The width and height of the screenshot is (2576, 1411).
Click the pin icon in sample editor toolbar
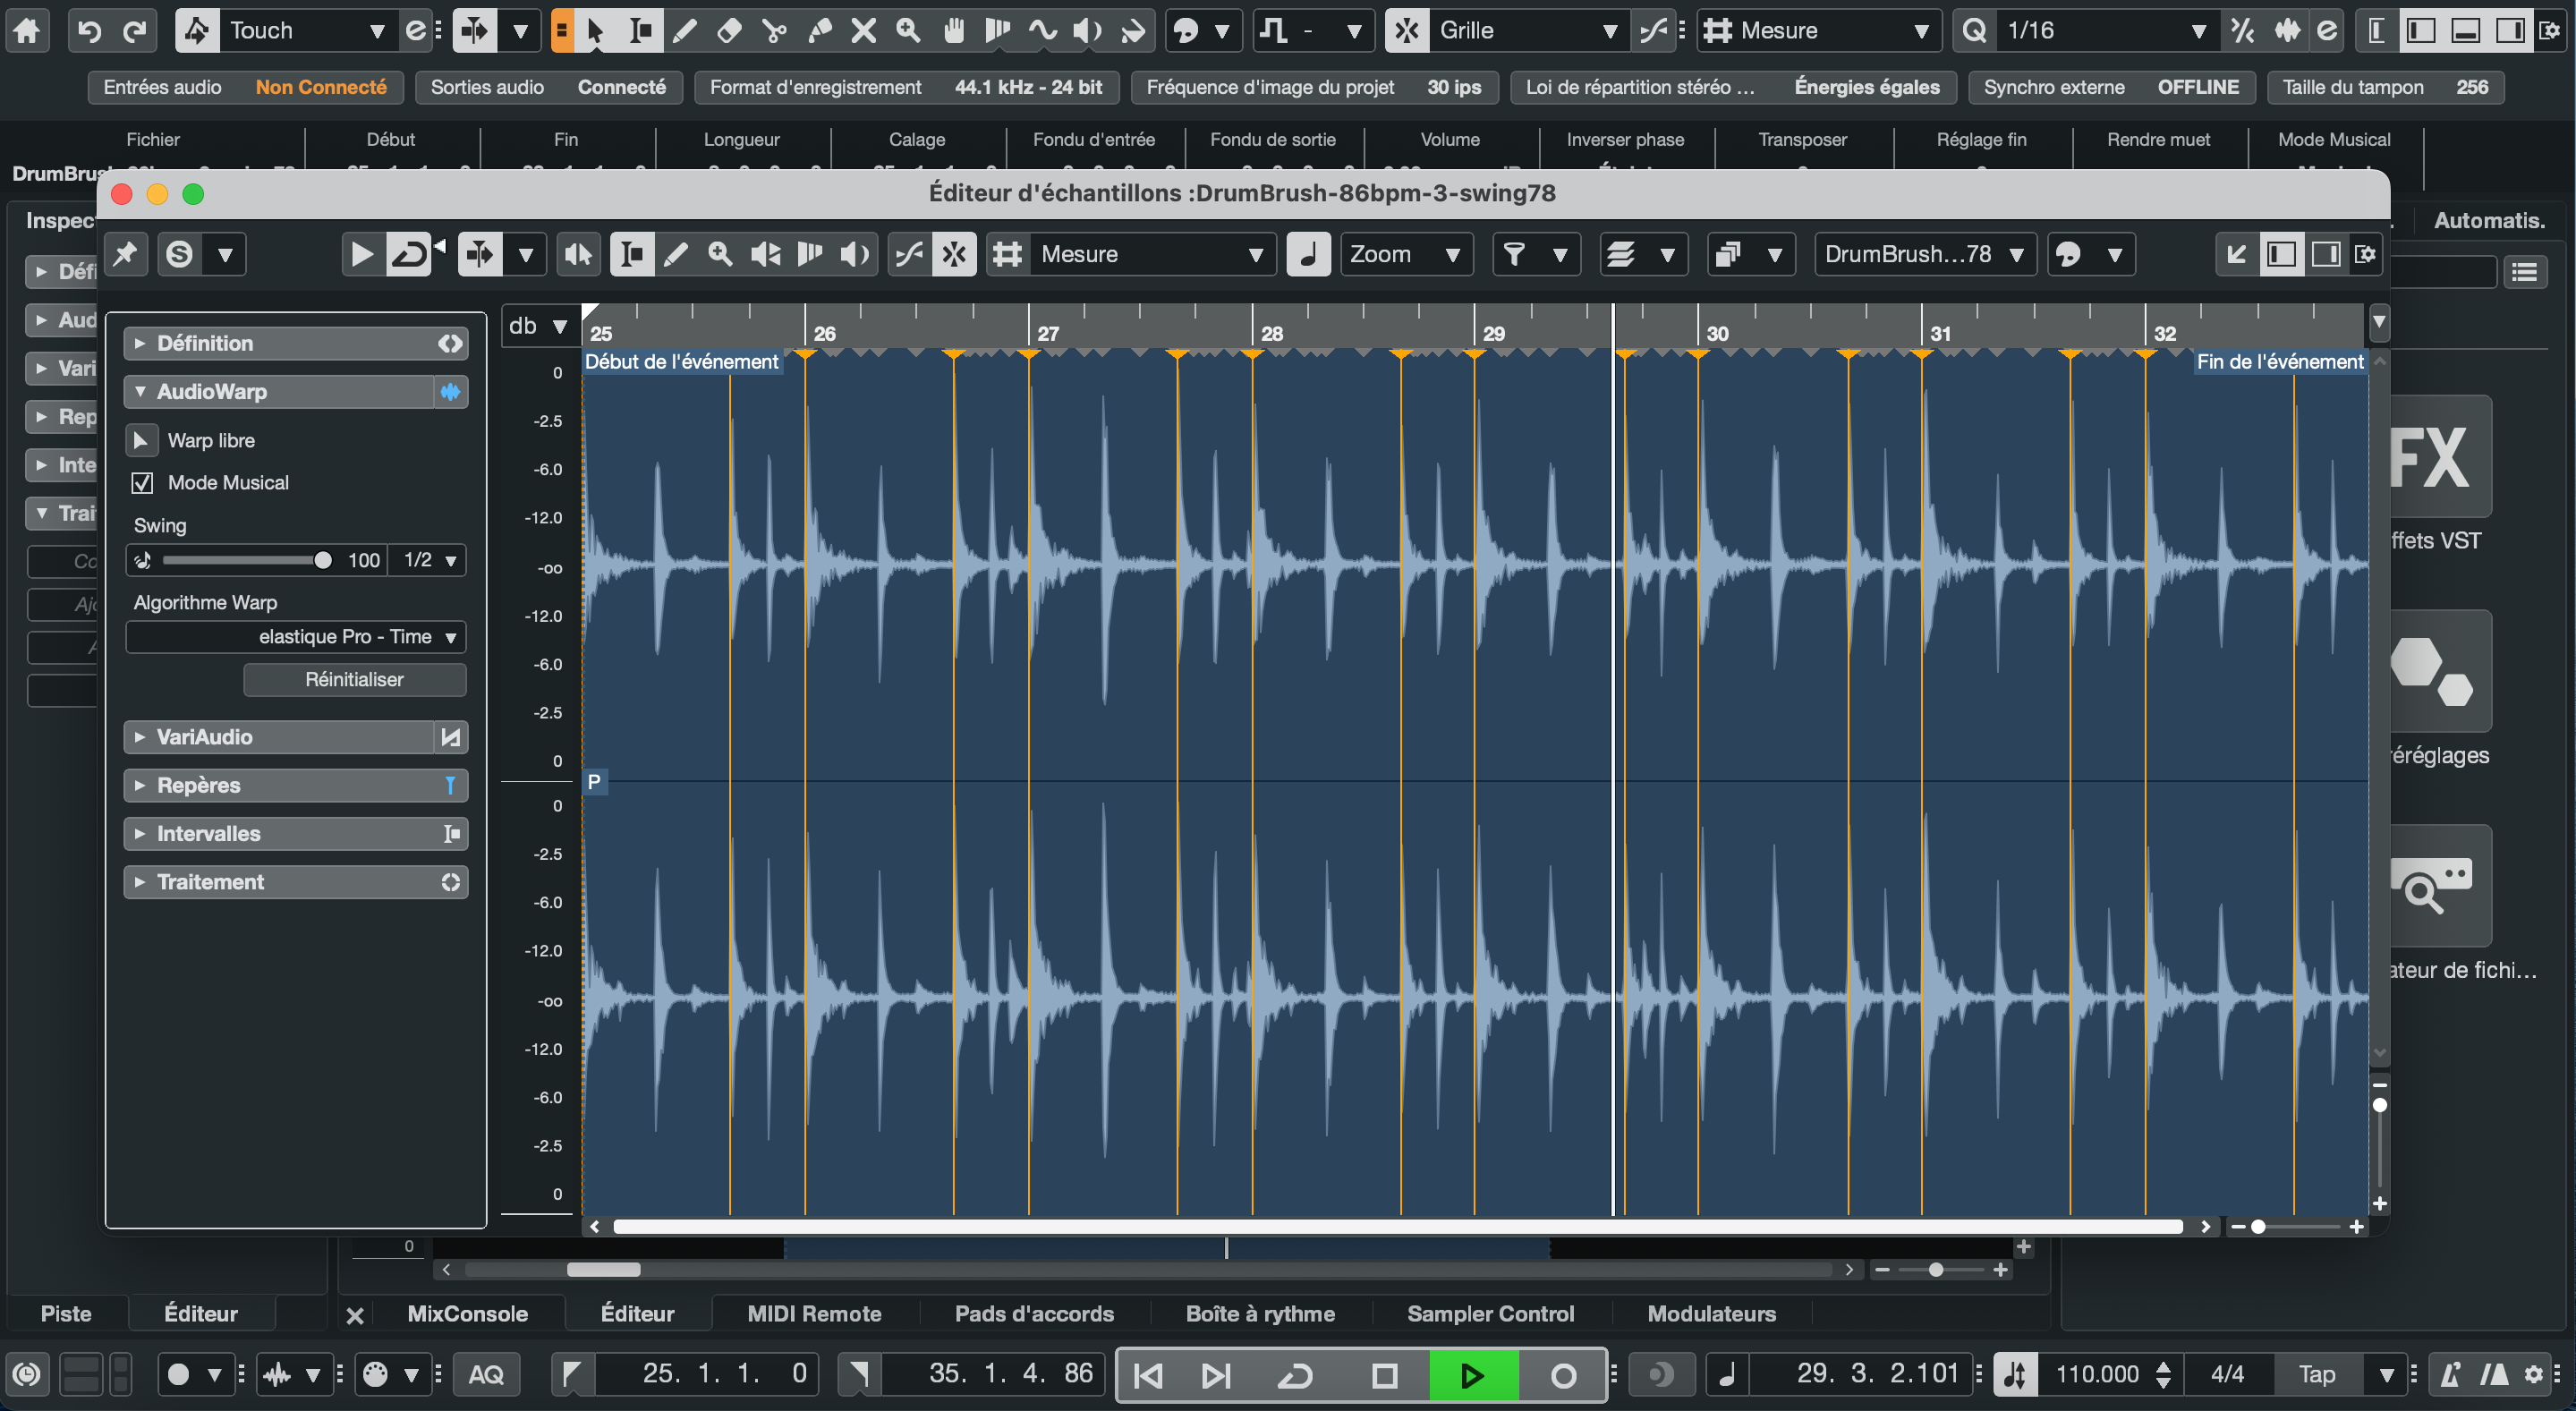[126, 254]
